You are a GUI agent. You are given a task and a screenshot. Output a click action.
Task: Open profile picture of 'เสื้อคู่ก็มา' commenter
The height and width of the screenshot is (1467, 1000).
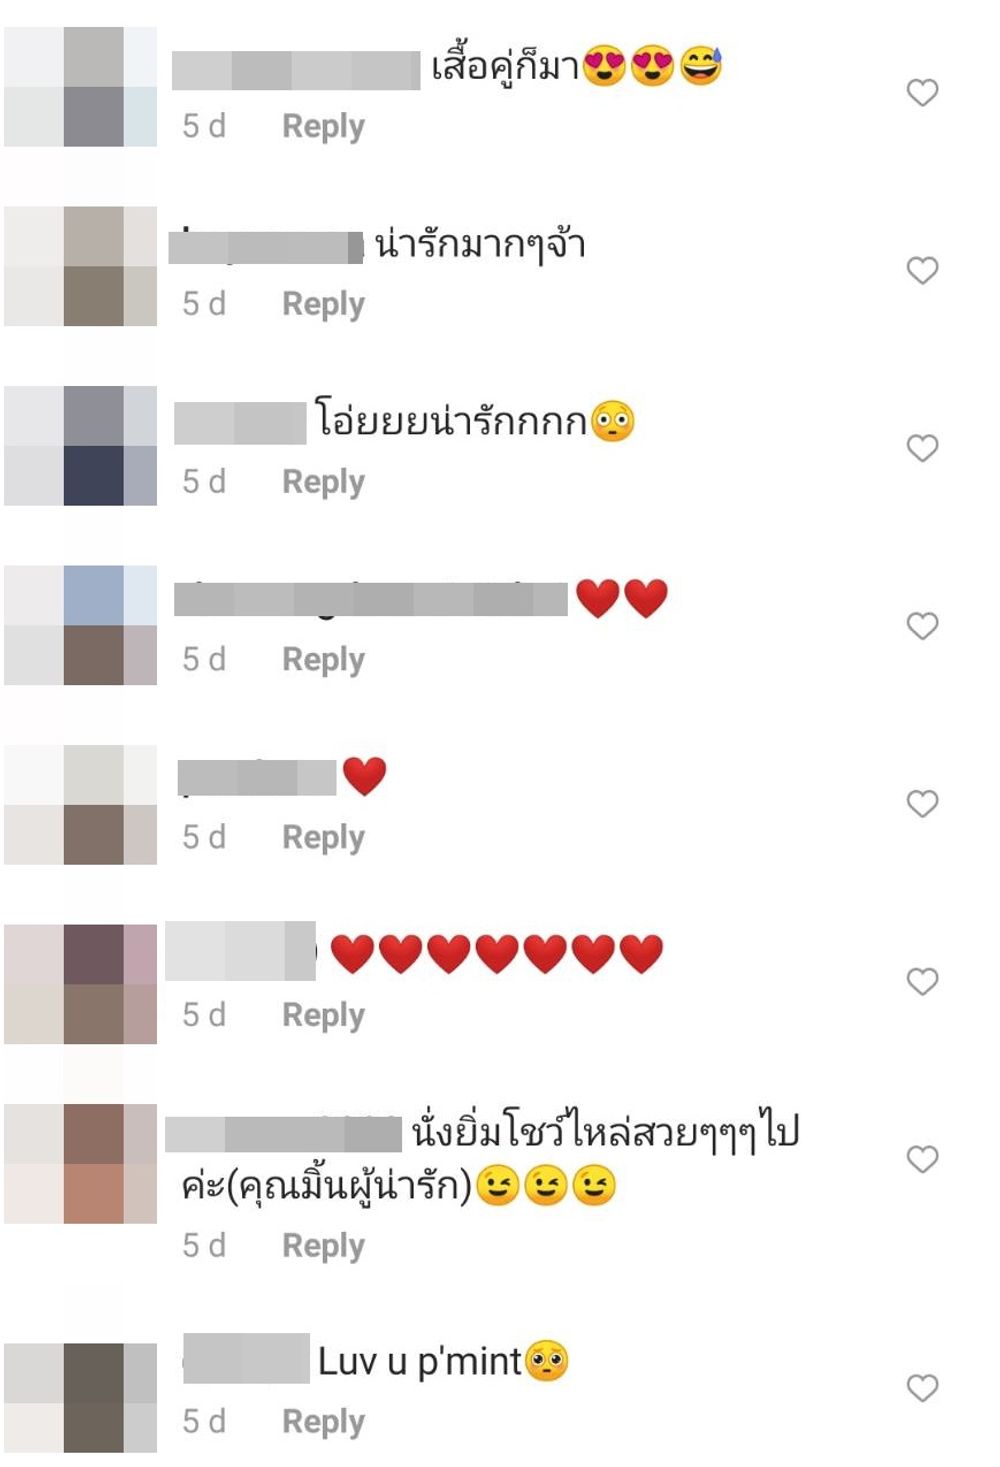click(x=80, y=87)
